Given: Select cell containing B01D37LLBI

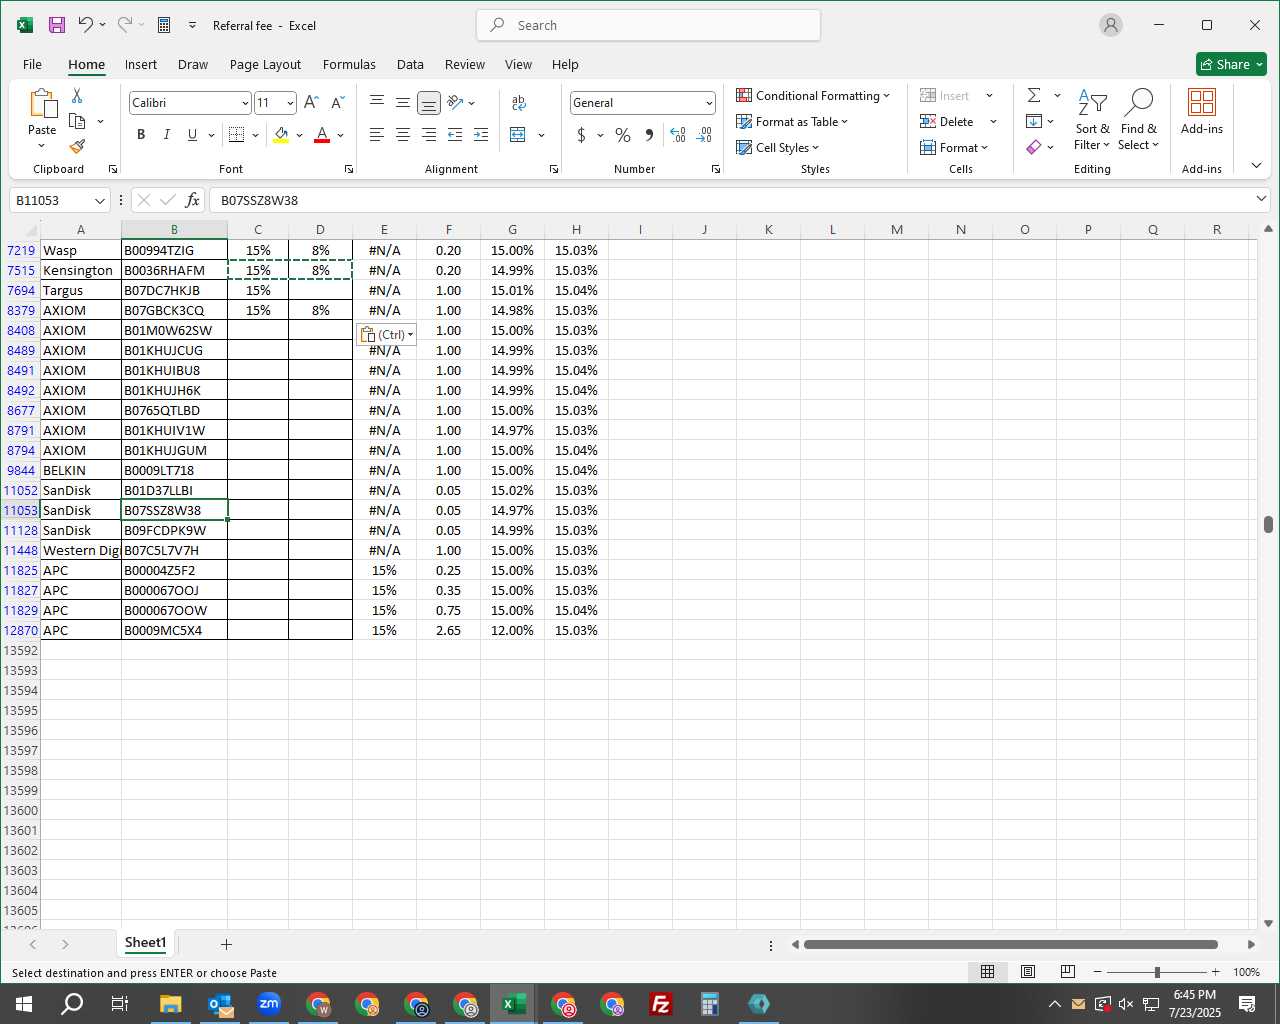Looking at the screenshot, I should tap(174, 490).
